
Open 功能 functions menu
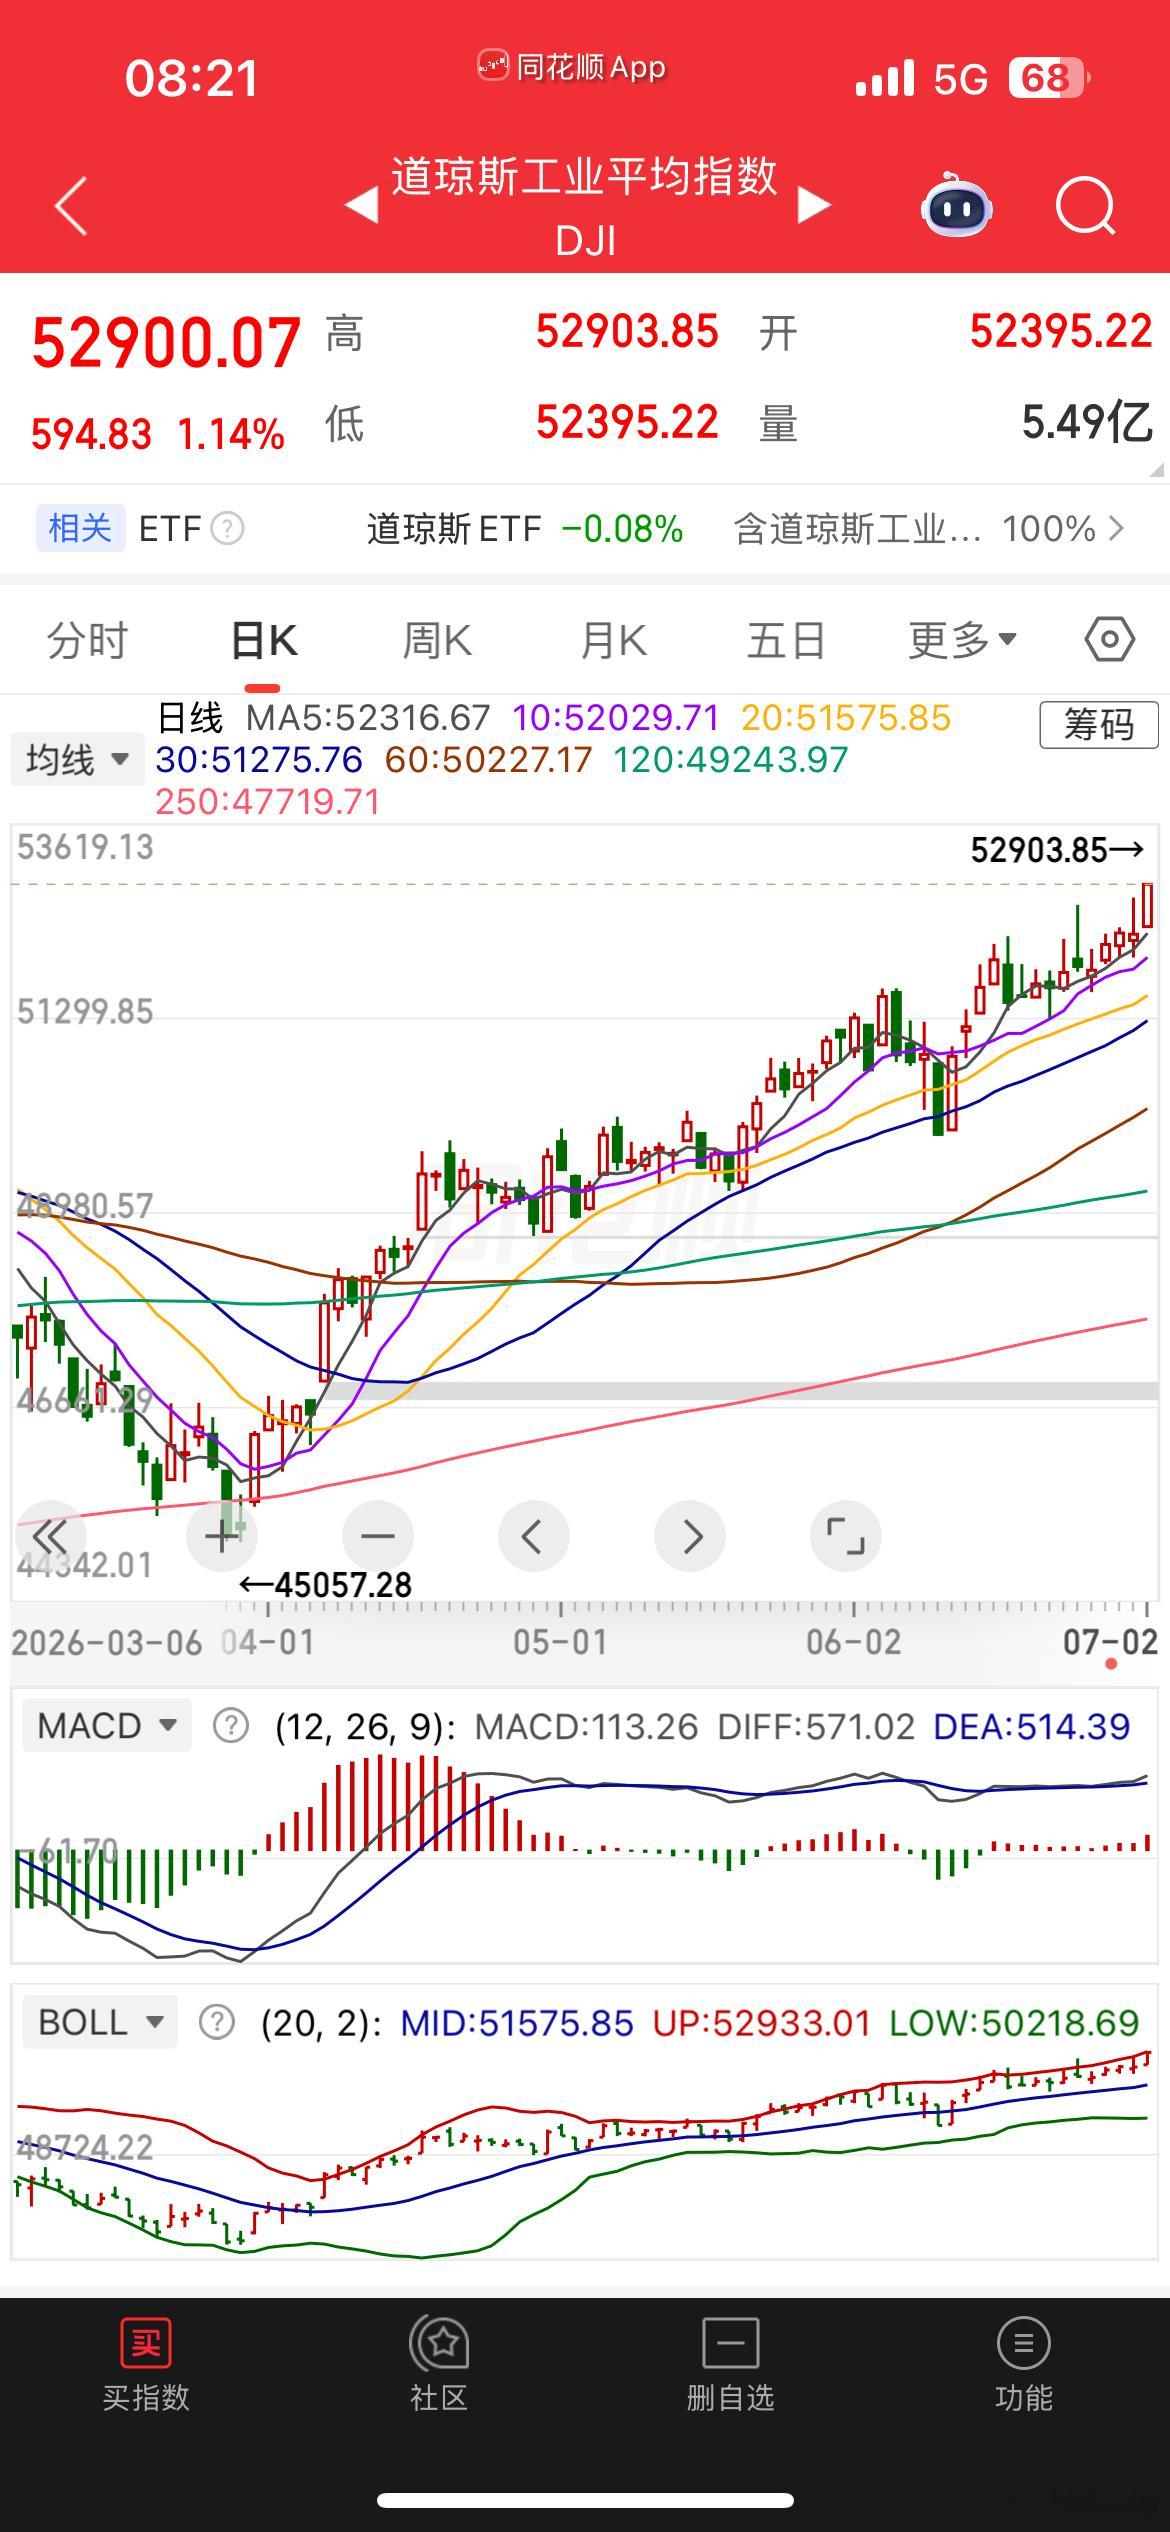1023,2366
